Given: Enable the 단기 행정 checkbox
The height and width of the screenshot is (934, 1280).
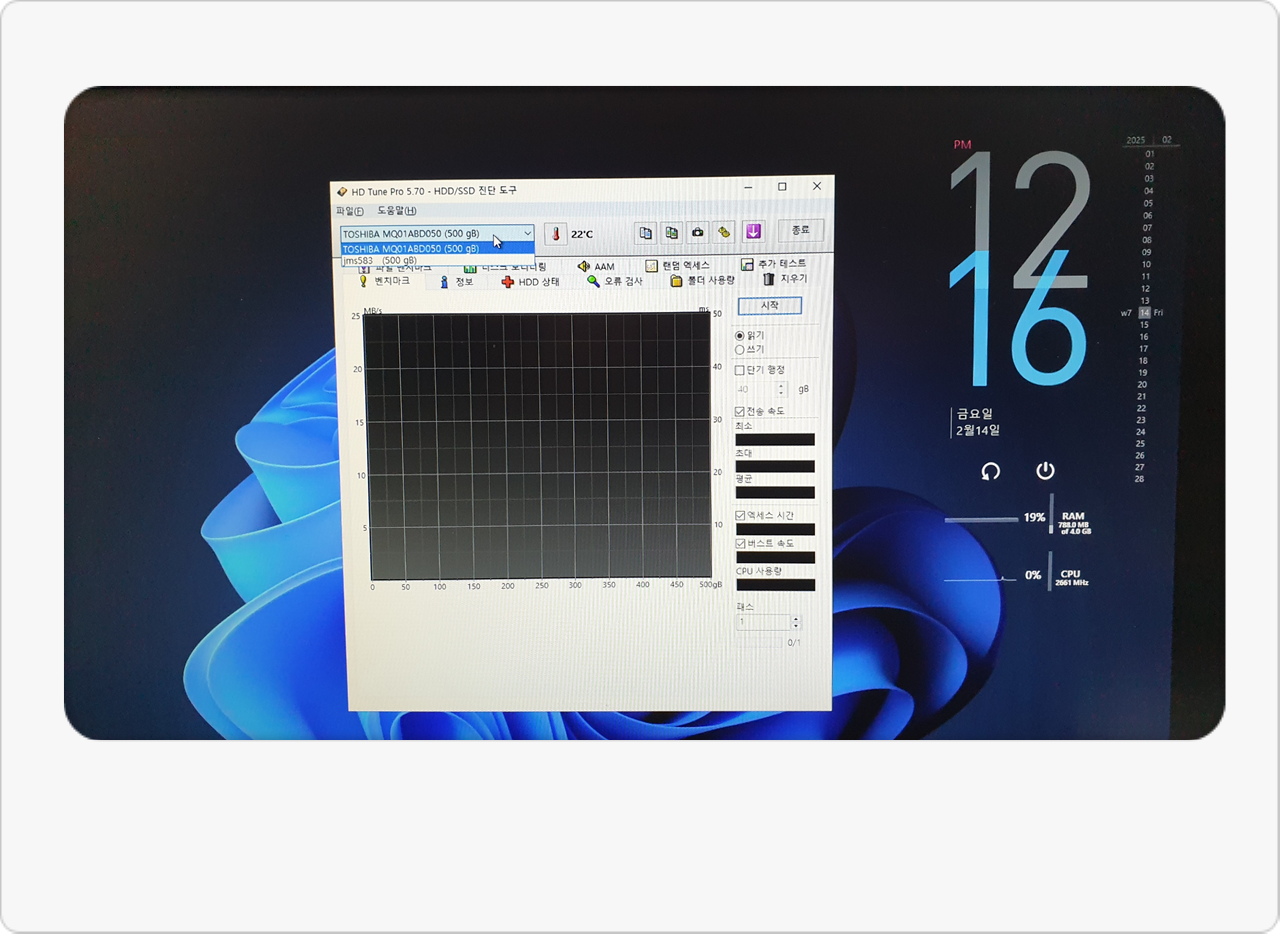Looking at the screenshot, I should (740, 370).
